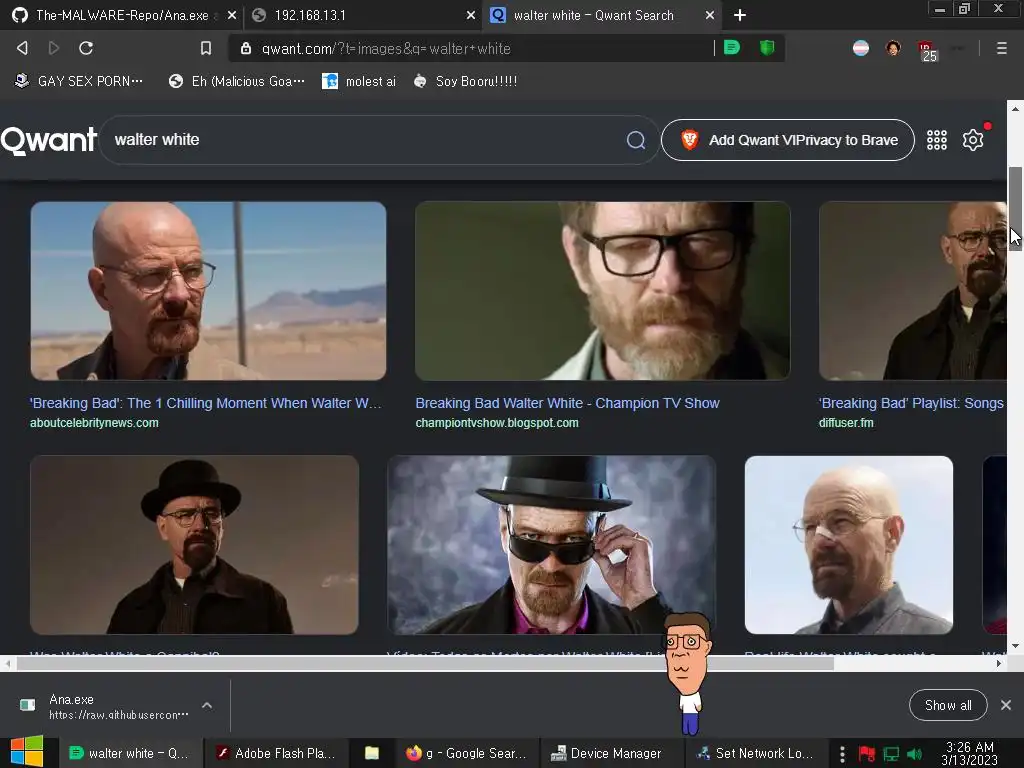
Task: Switch to the 192.168.13.1 tab
Action: 362,15
